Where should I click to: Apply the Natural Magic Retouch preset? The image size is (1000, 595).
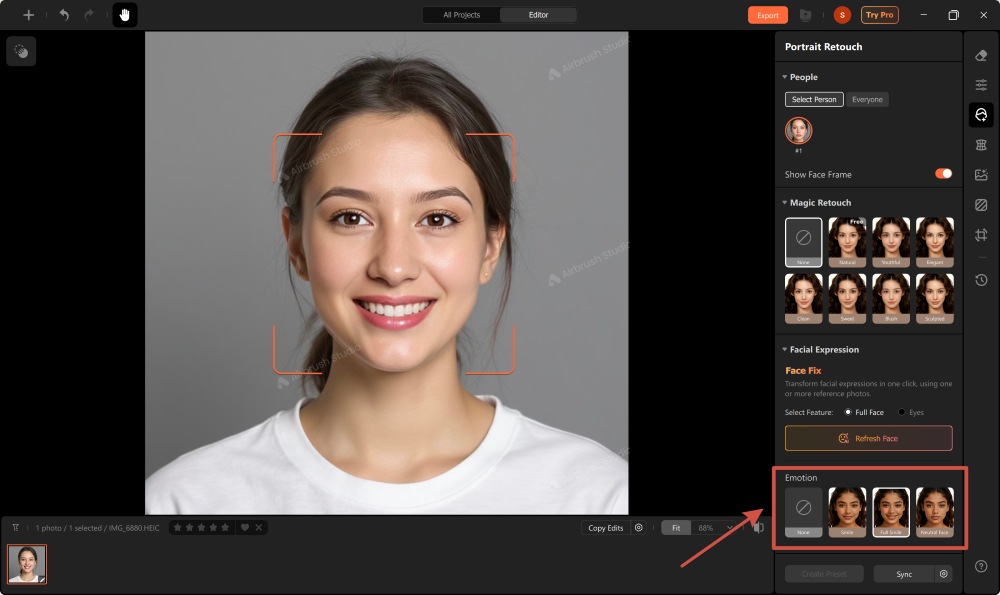[x=847, y=242]
